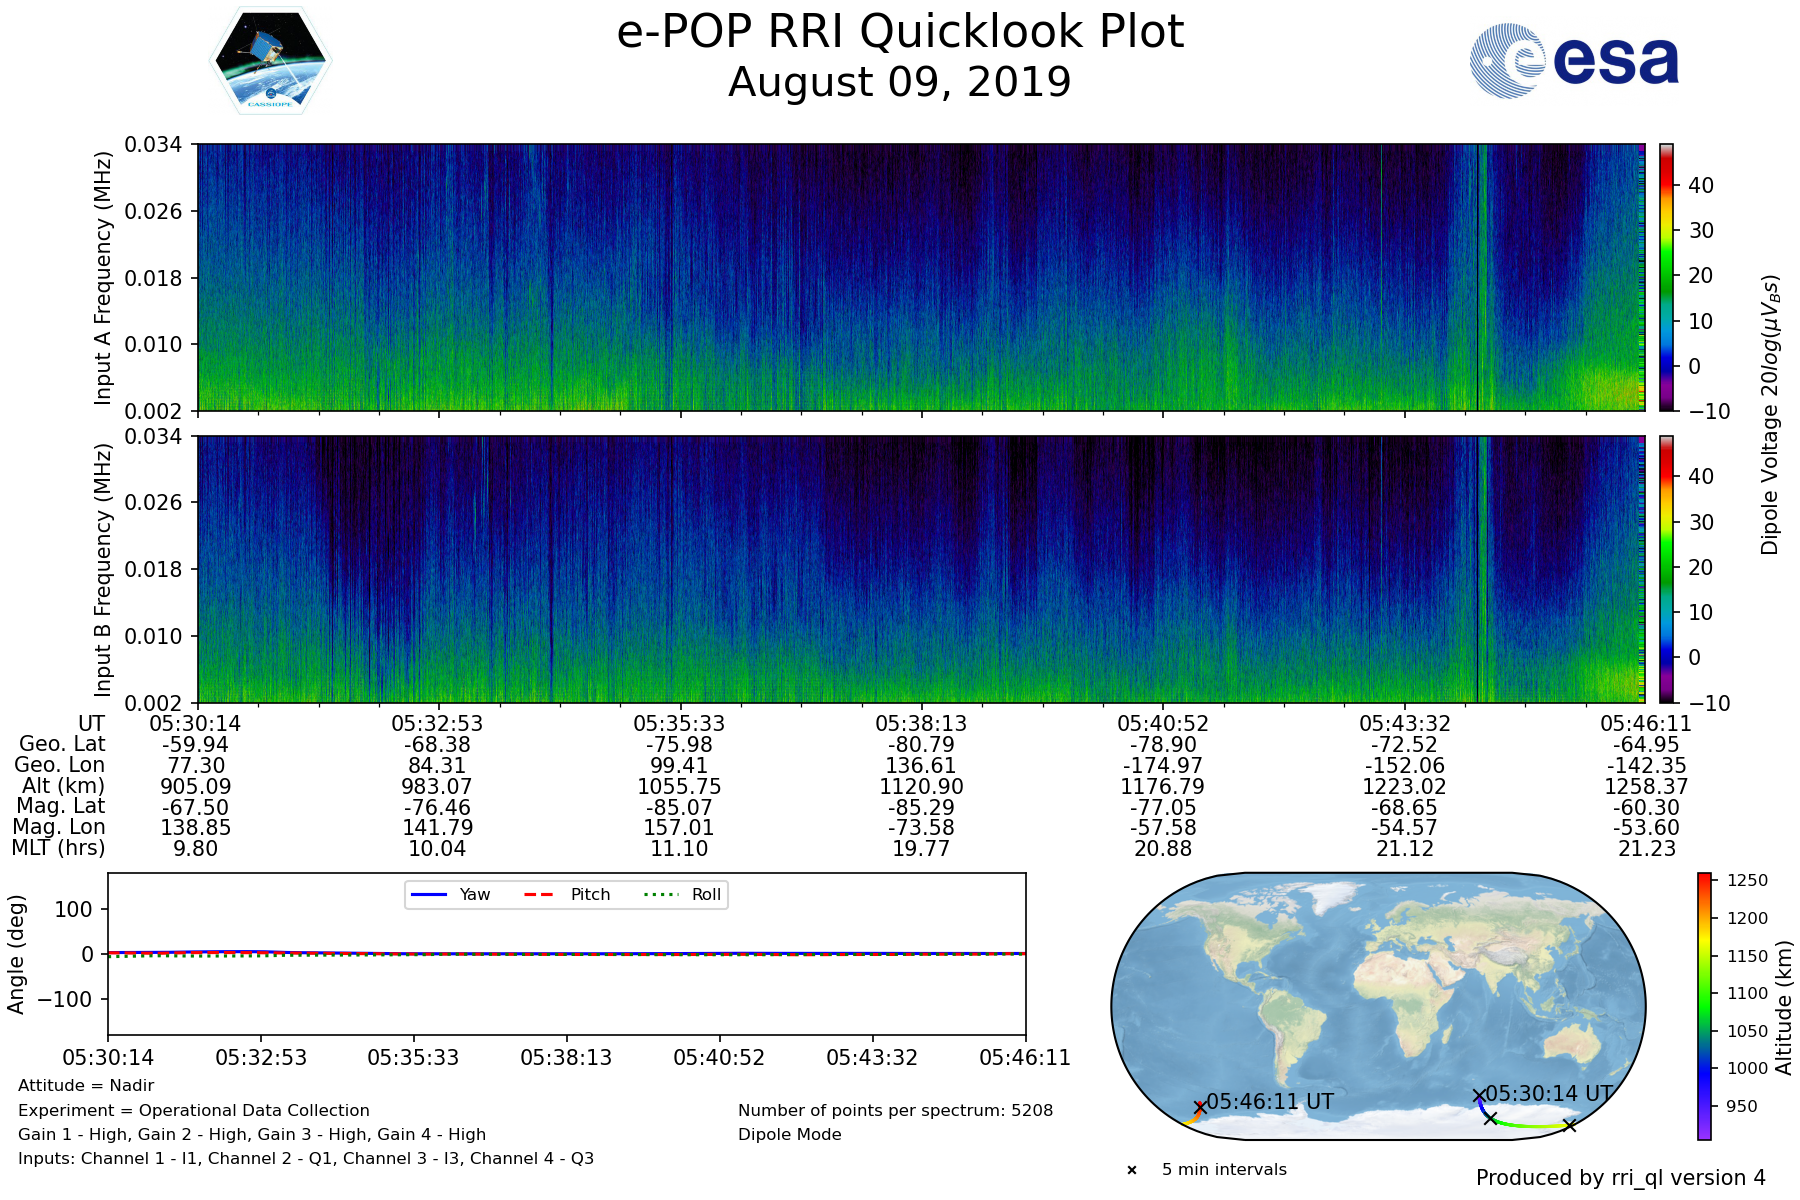Click the Input A dipole voltage colorbar
Image resolution: width=1800 pixels, height=1200 pixels.
(x=1667, y=277)
